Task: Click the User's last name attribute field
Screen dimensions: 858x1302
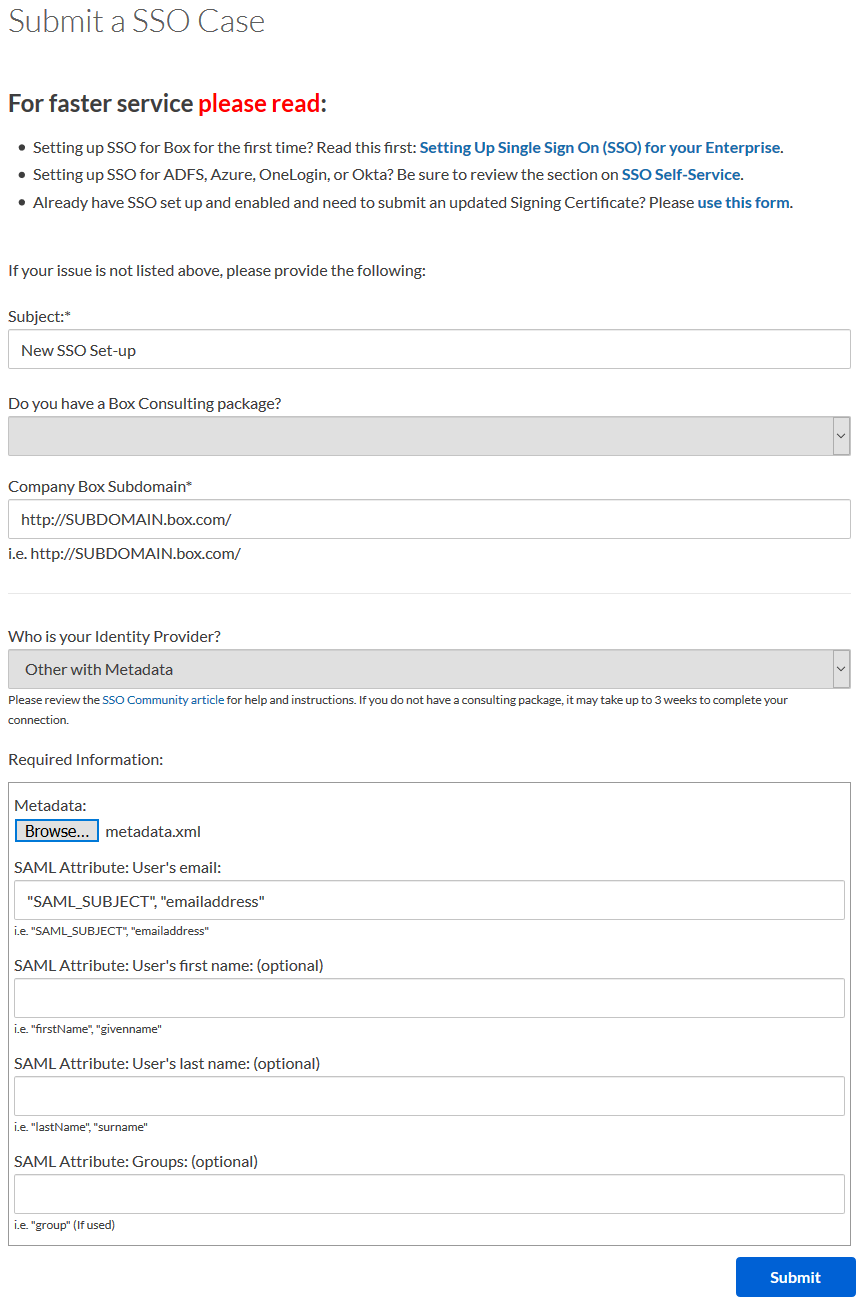Action: (x=429, y=1096)
